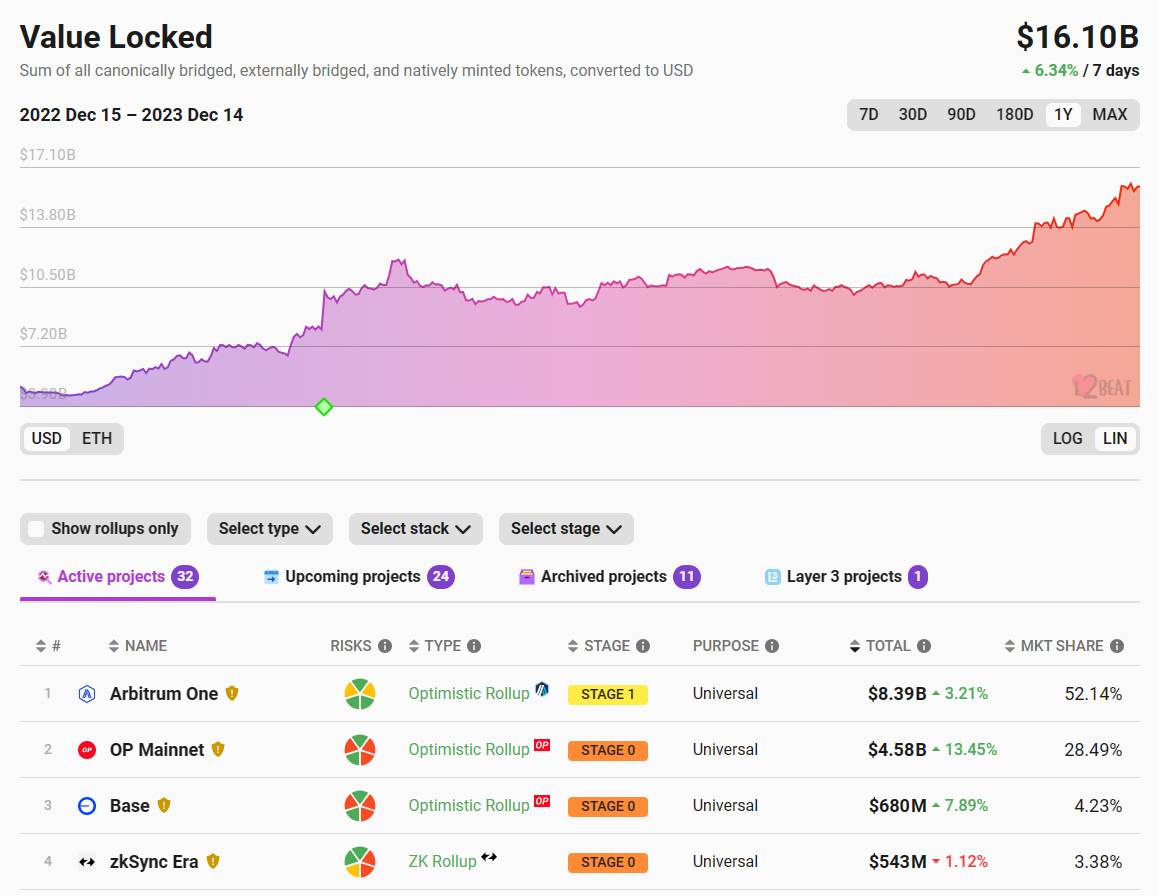Select the 1Y time range
The height and width of the screenshot is (896, 1159).
pyautogui.click(x=1063, y=115)
